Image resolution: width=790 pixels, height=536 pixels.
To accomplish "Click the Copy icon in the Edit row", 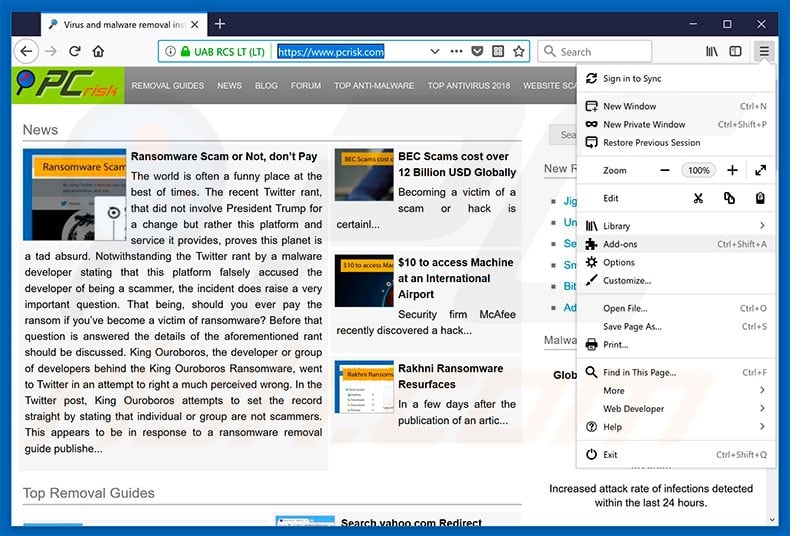I will pyautogui.click(x=729, y=198).
